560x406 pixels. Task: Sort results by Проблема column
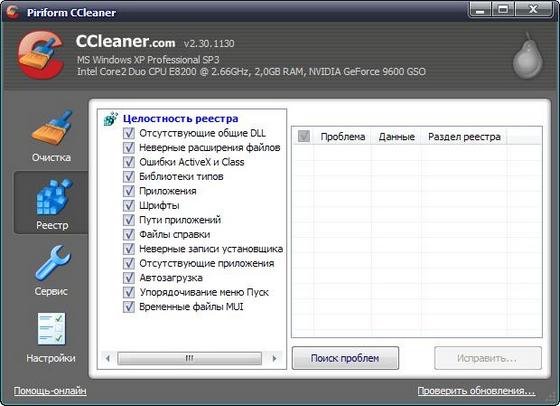pyautogui.click(x=342, y=136)
